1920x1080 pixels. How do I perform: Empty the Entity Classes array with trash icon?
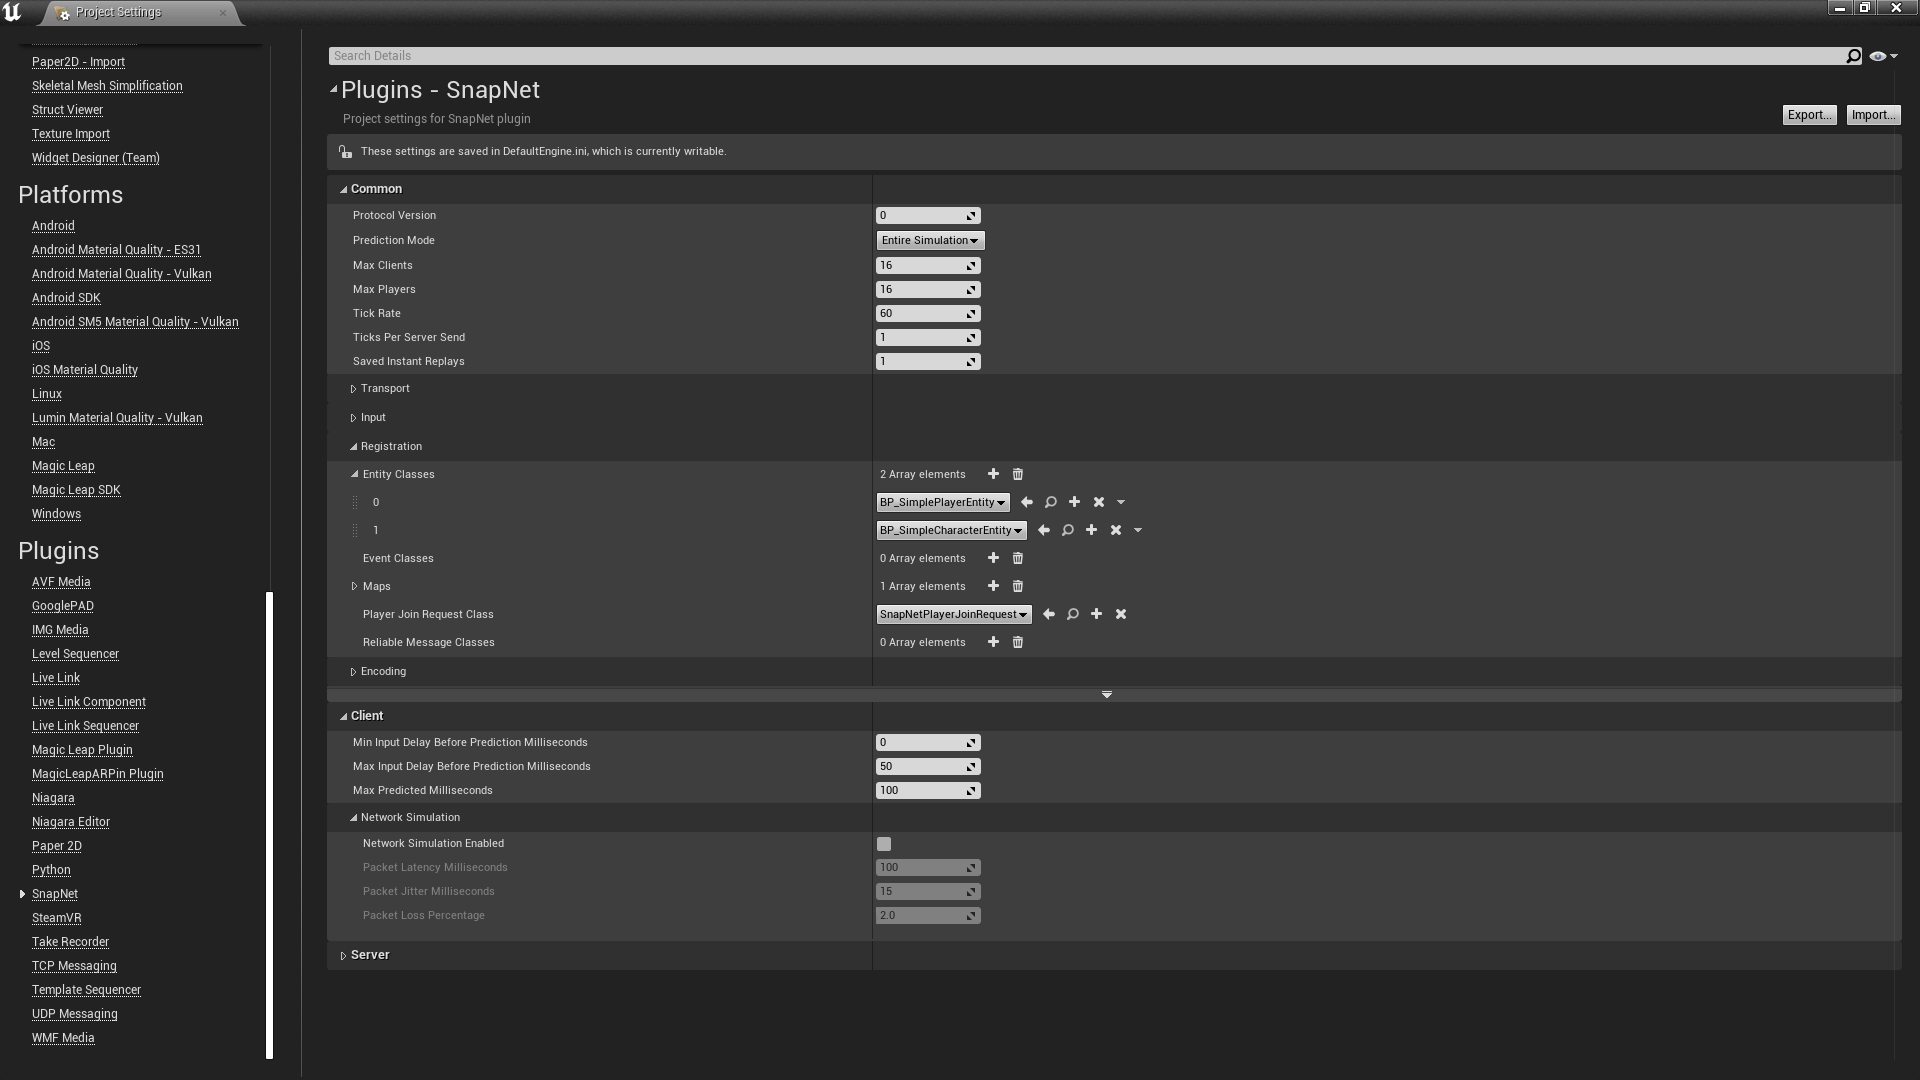(x=1018, y=474)
